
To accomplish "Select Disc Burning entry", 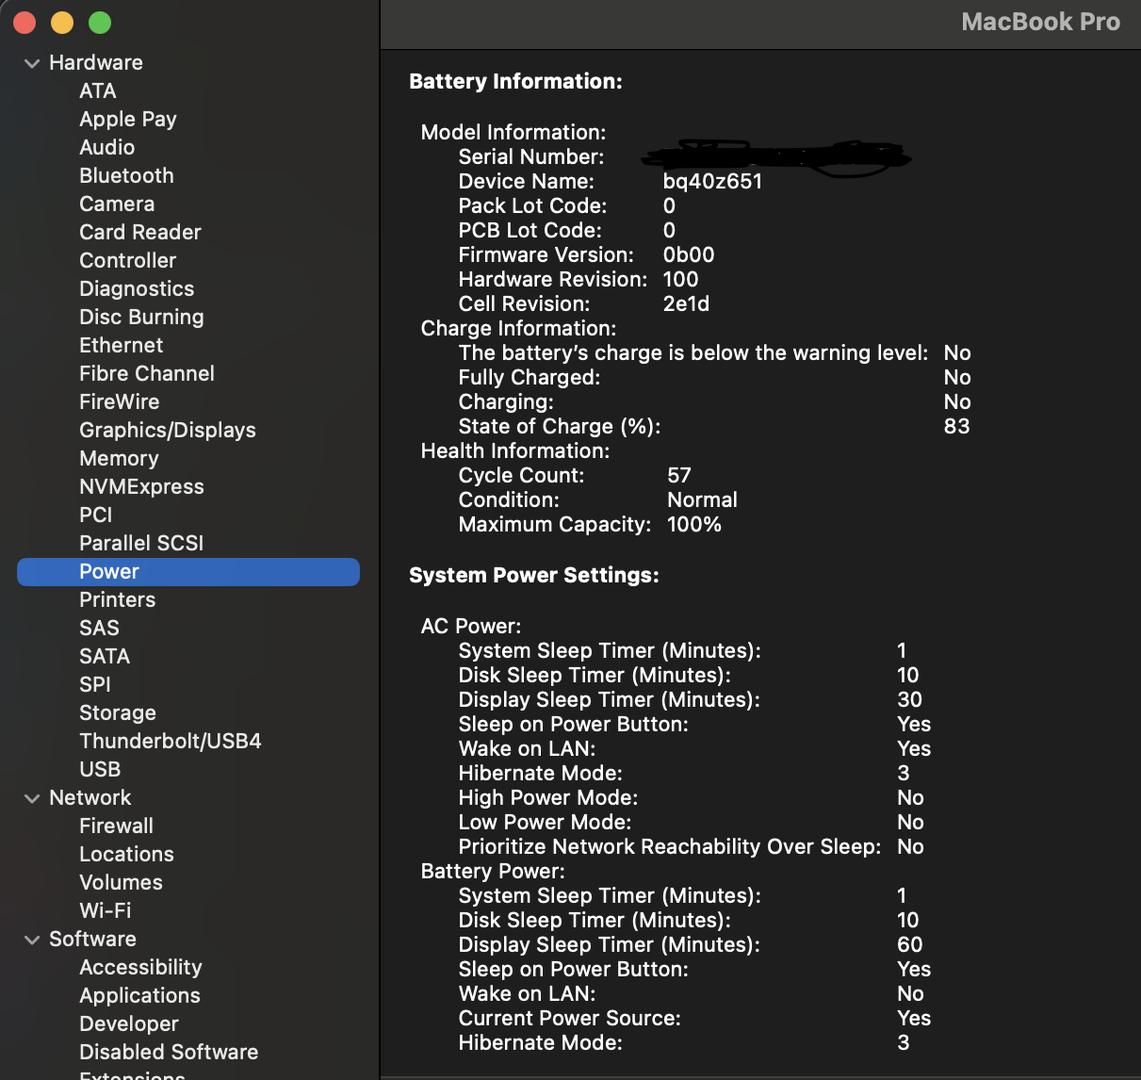I will tap(141, 317).
